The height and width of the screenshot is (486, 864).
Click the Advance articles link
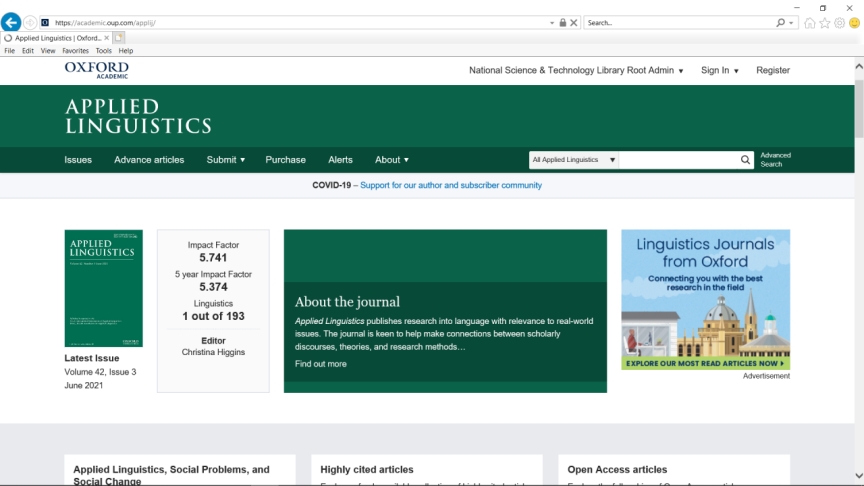[149, 160]
